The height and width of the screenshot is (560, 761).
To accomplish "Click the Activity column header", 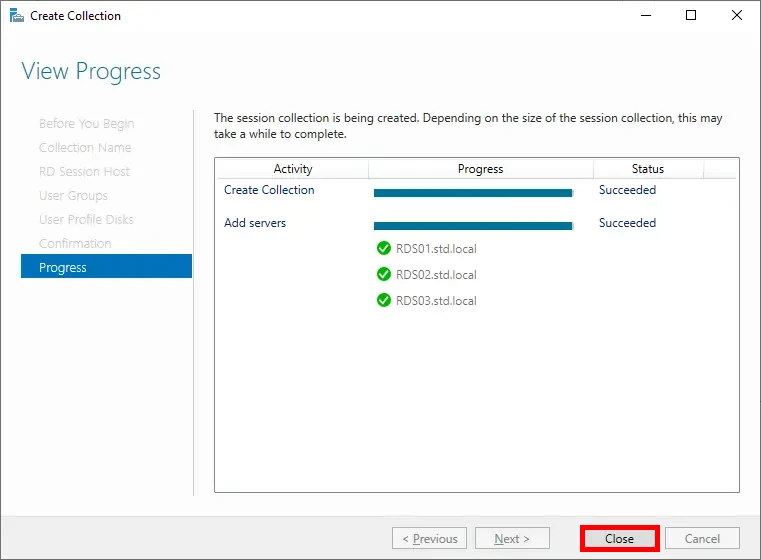I will pyautogui.click(x=293, y=169).
